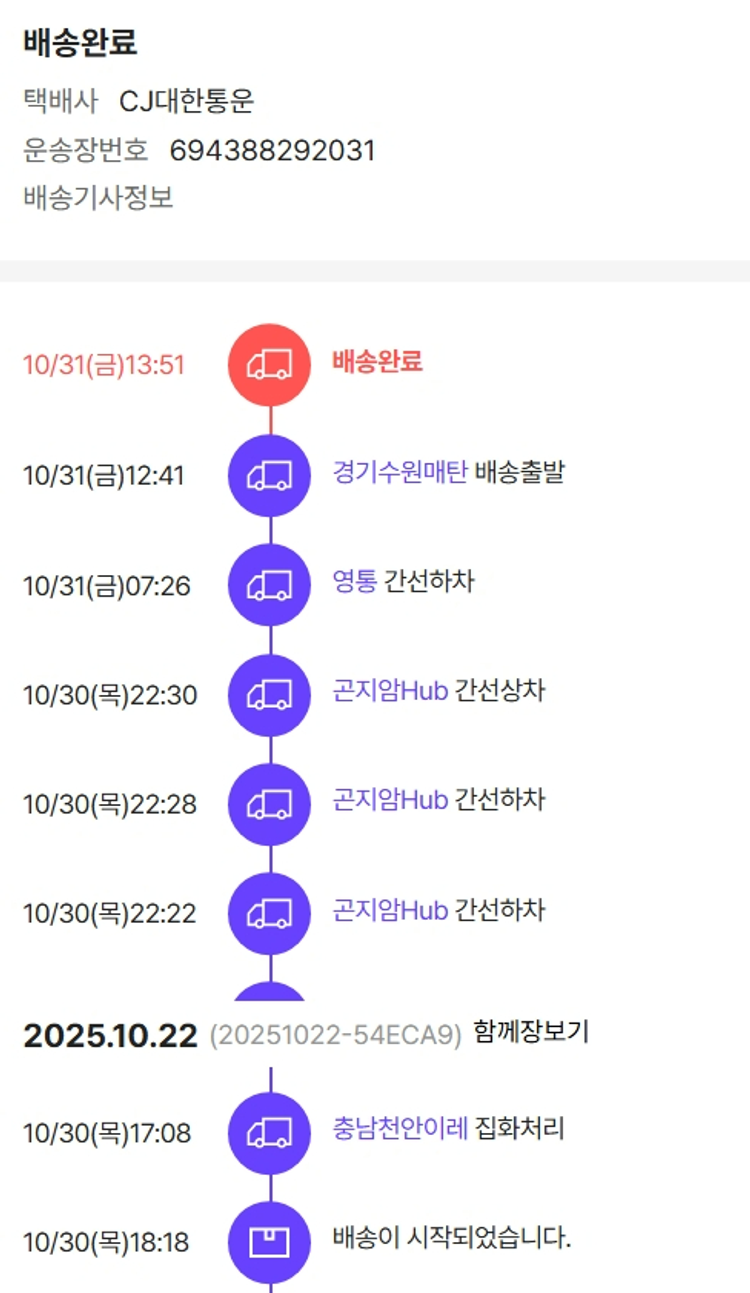
Task: Select the truck icon in the 22:28 row
Action: click(270, 804)
